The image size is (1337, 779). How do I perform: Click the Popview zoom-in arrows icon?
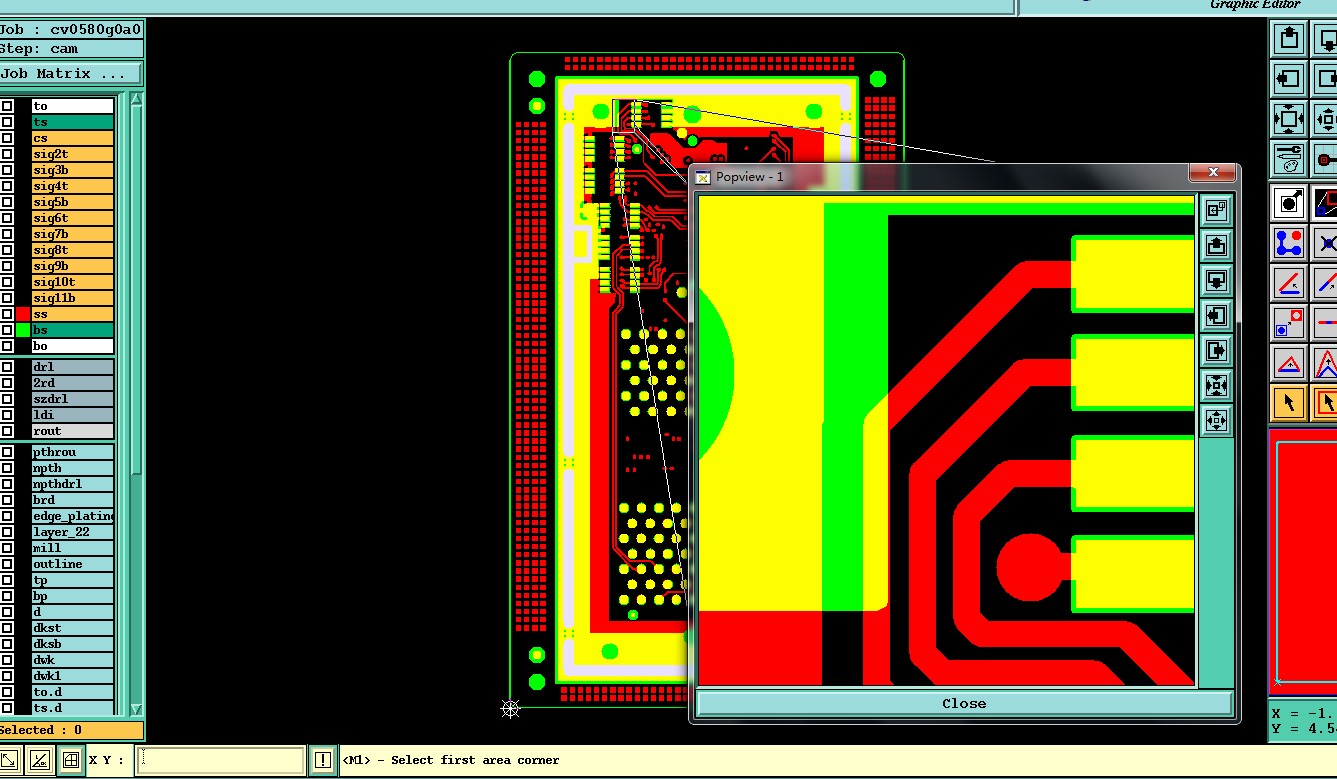(1216, 385)
